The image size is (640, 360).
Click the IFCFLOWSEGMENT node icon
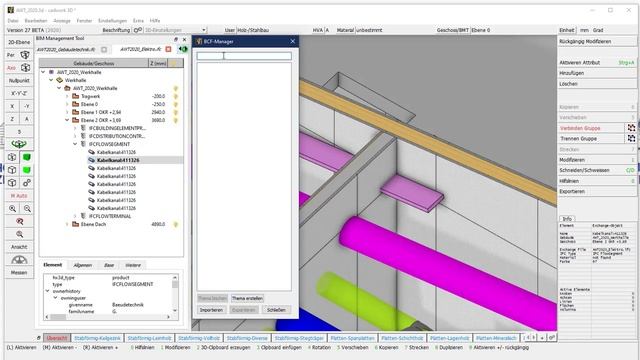pos(83,144)
